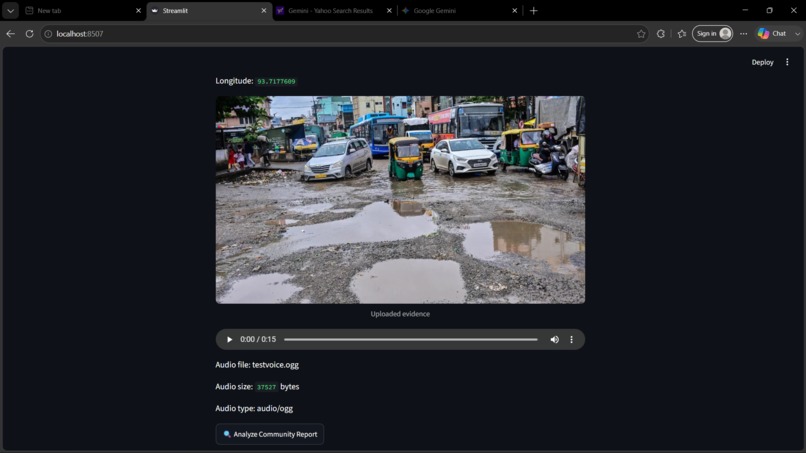Screen dimensions: 806x453
Task: Open browser extensions icon
Action: tap(661, 33)
